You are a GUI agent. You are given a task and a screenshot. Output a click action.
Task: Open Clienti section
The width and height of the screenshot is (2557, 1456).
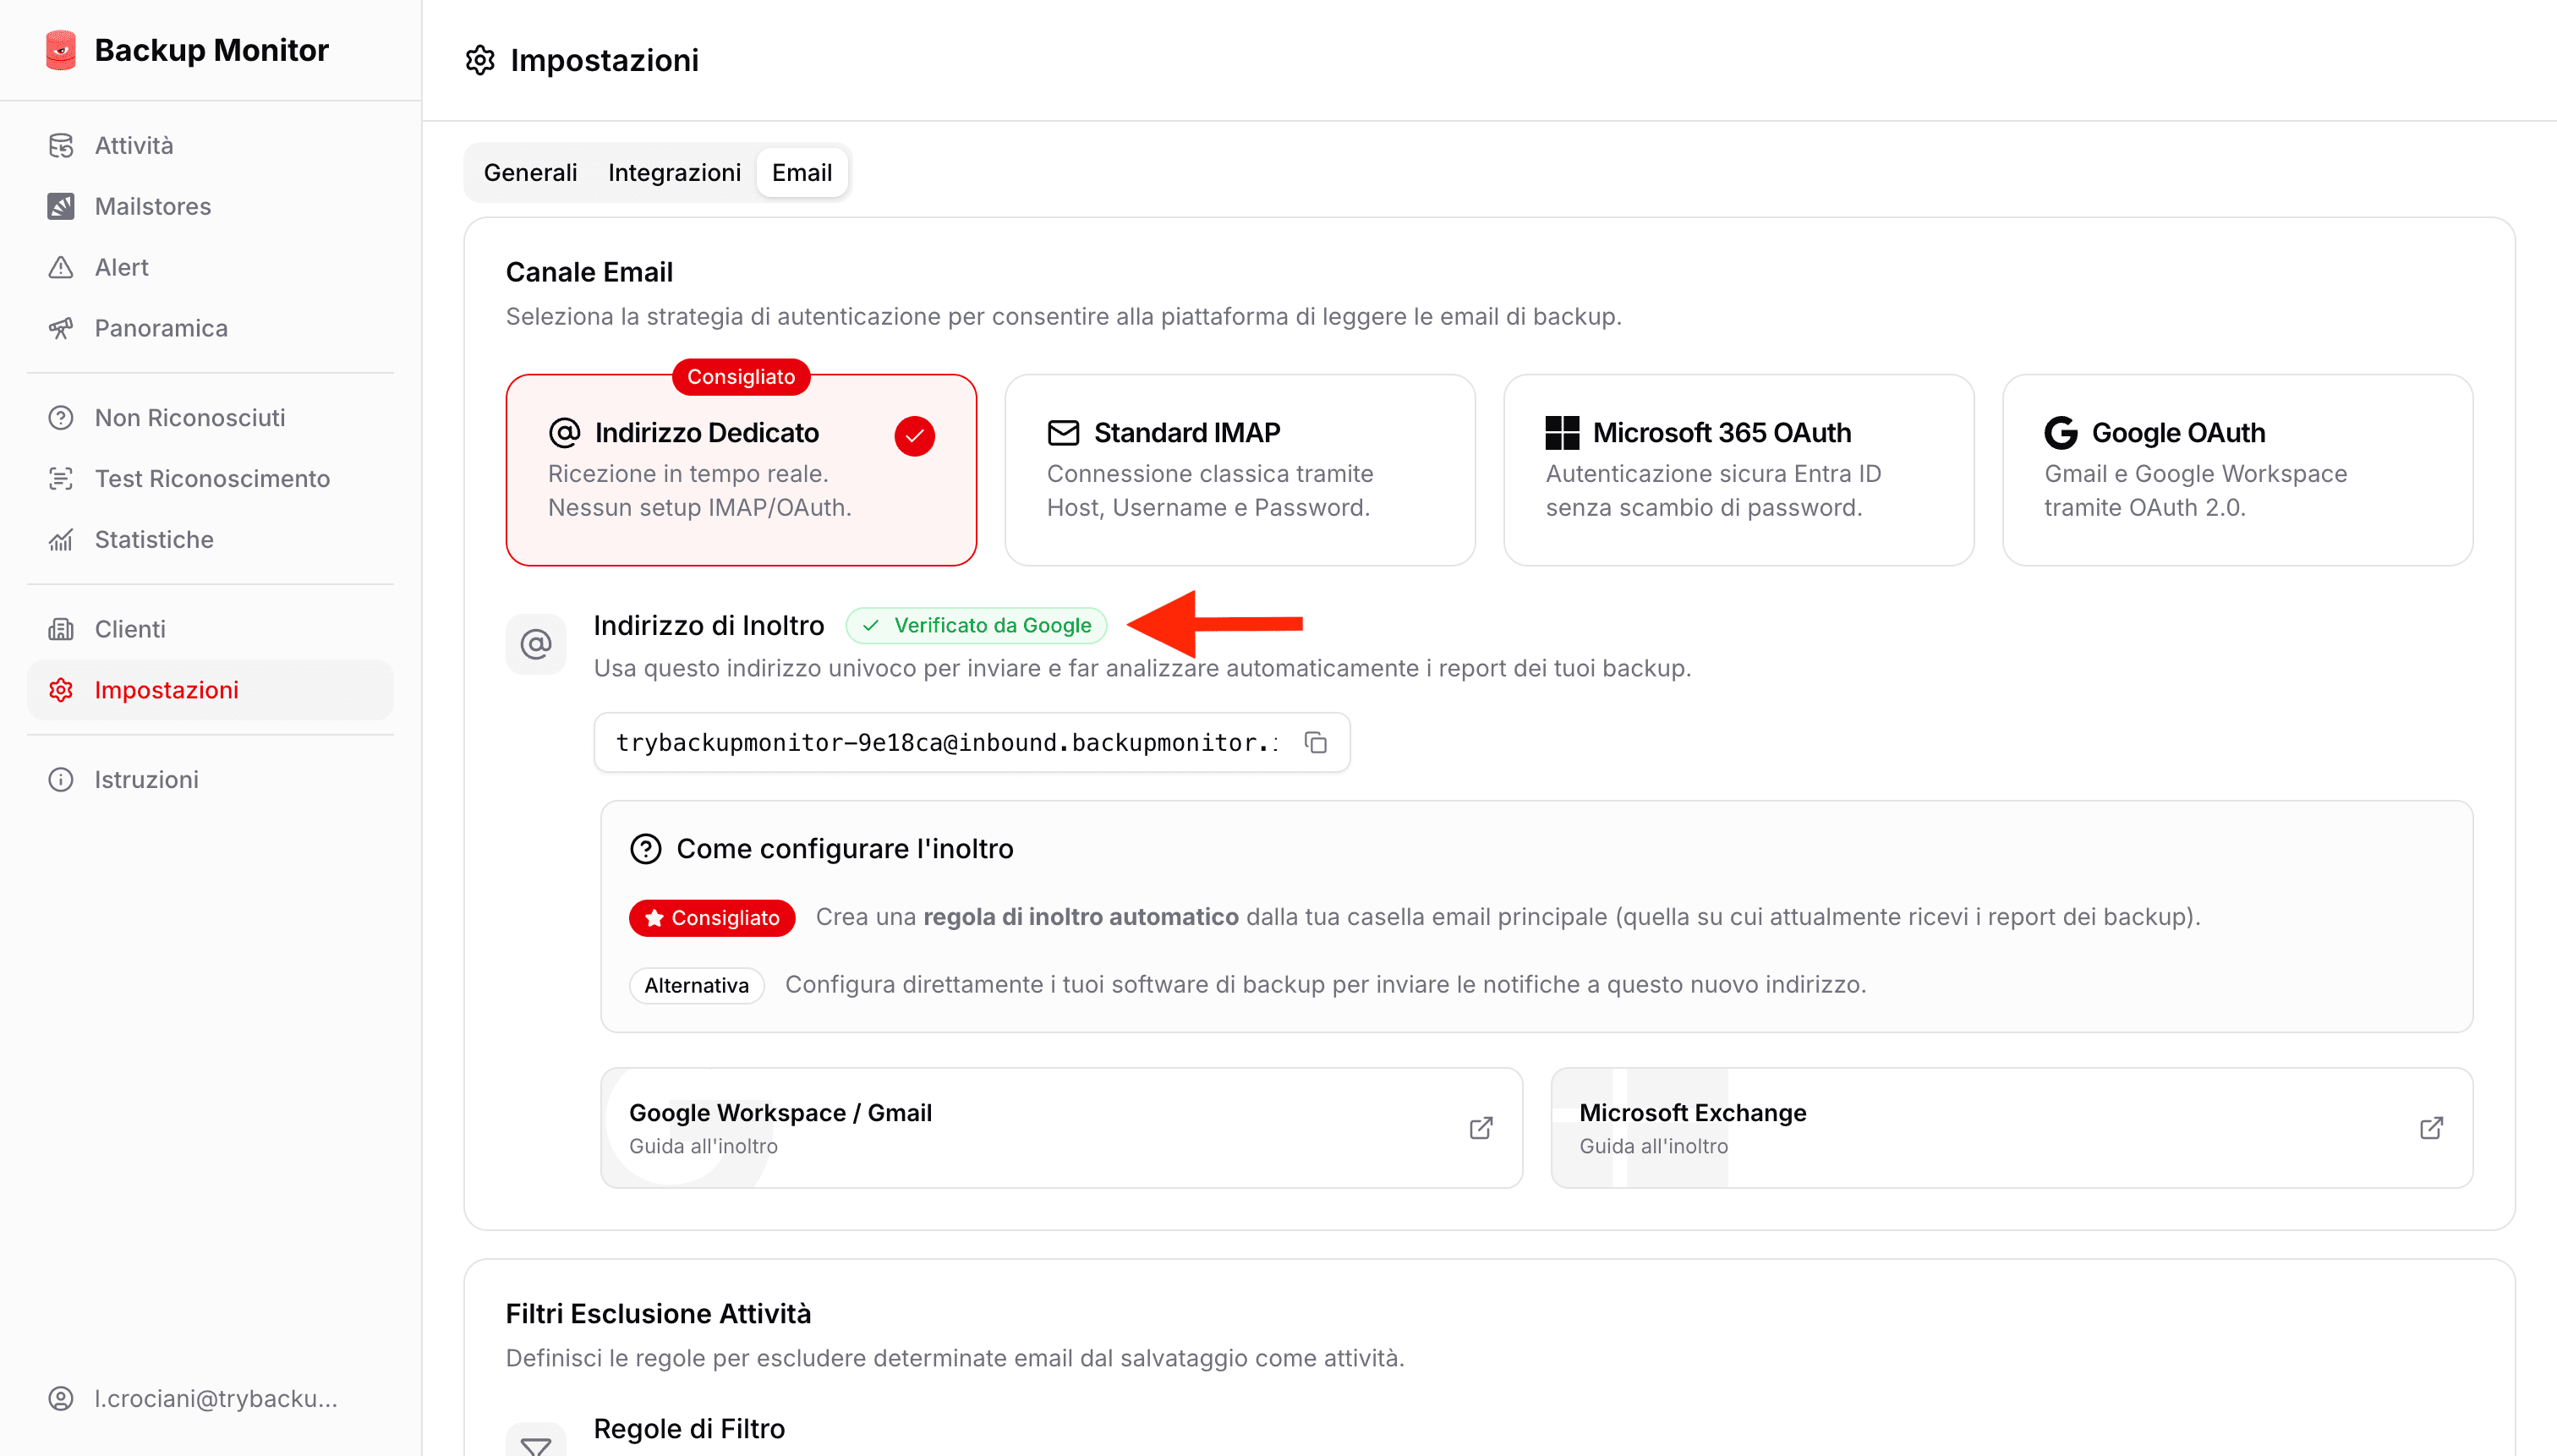coord(130,628)
